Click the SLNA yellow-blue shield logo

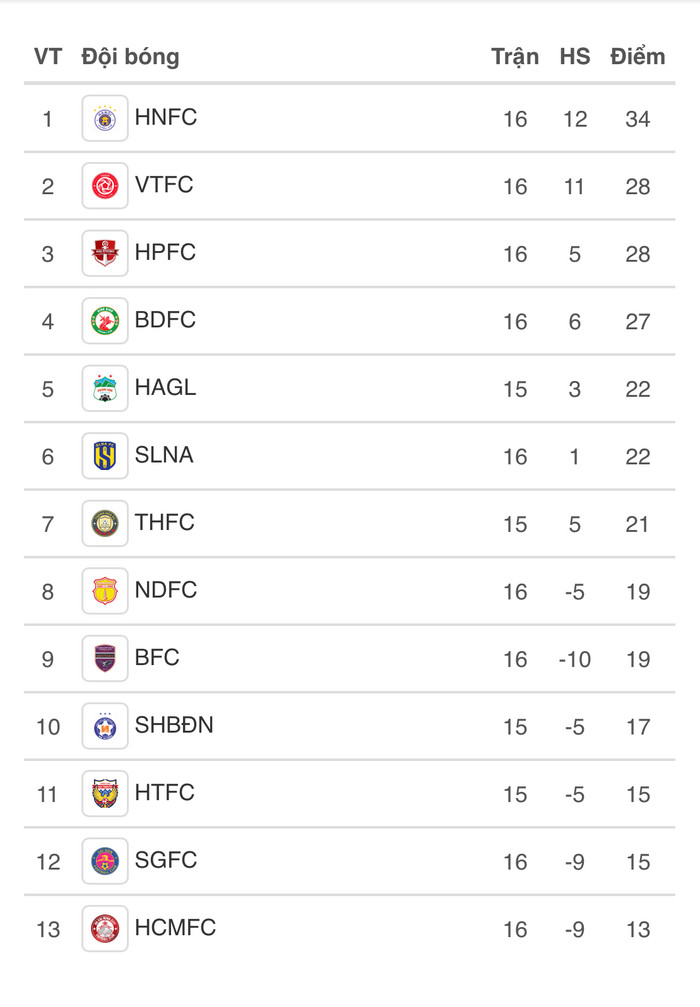click(105, 456)
